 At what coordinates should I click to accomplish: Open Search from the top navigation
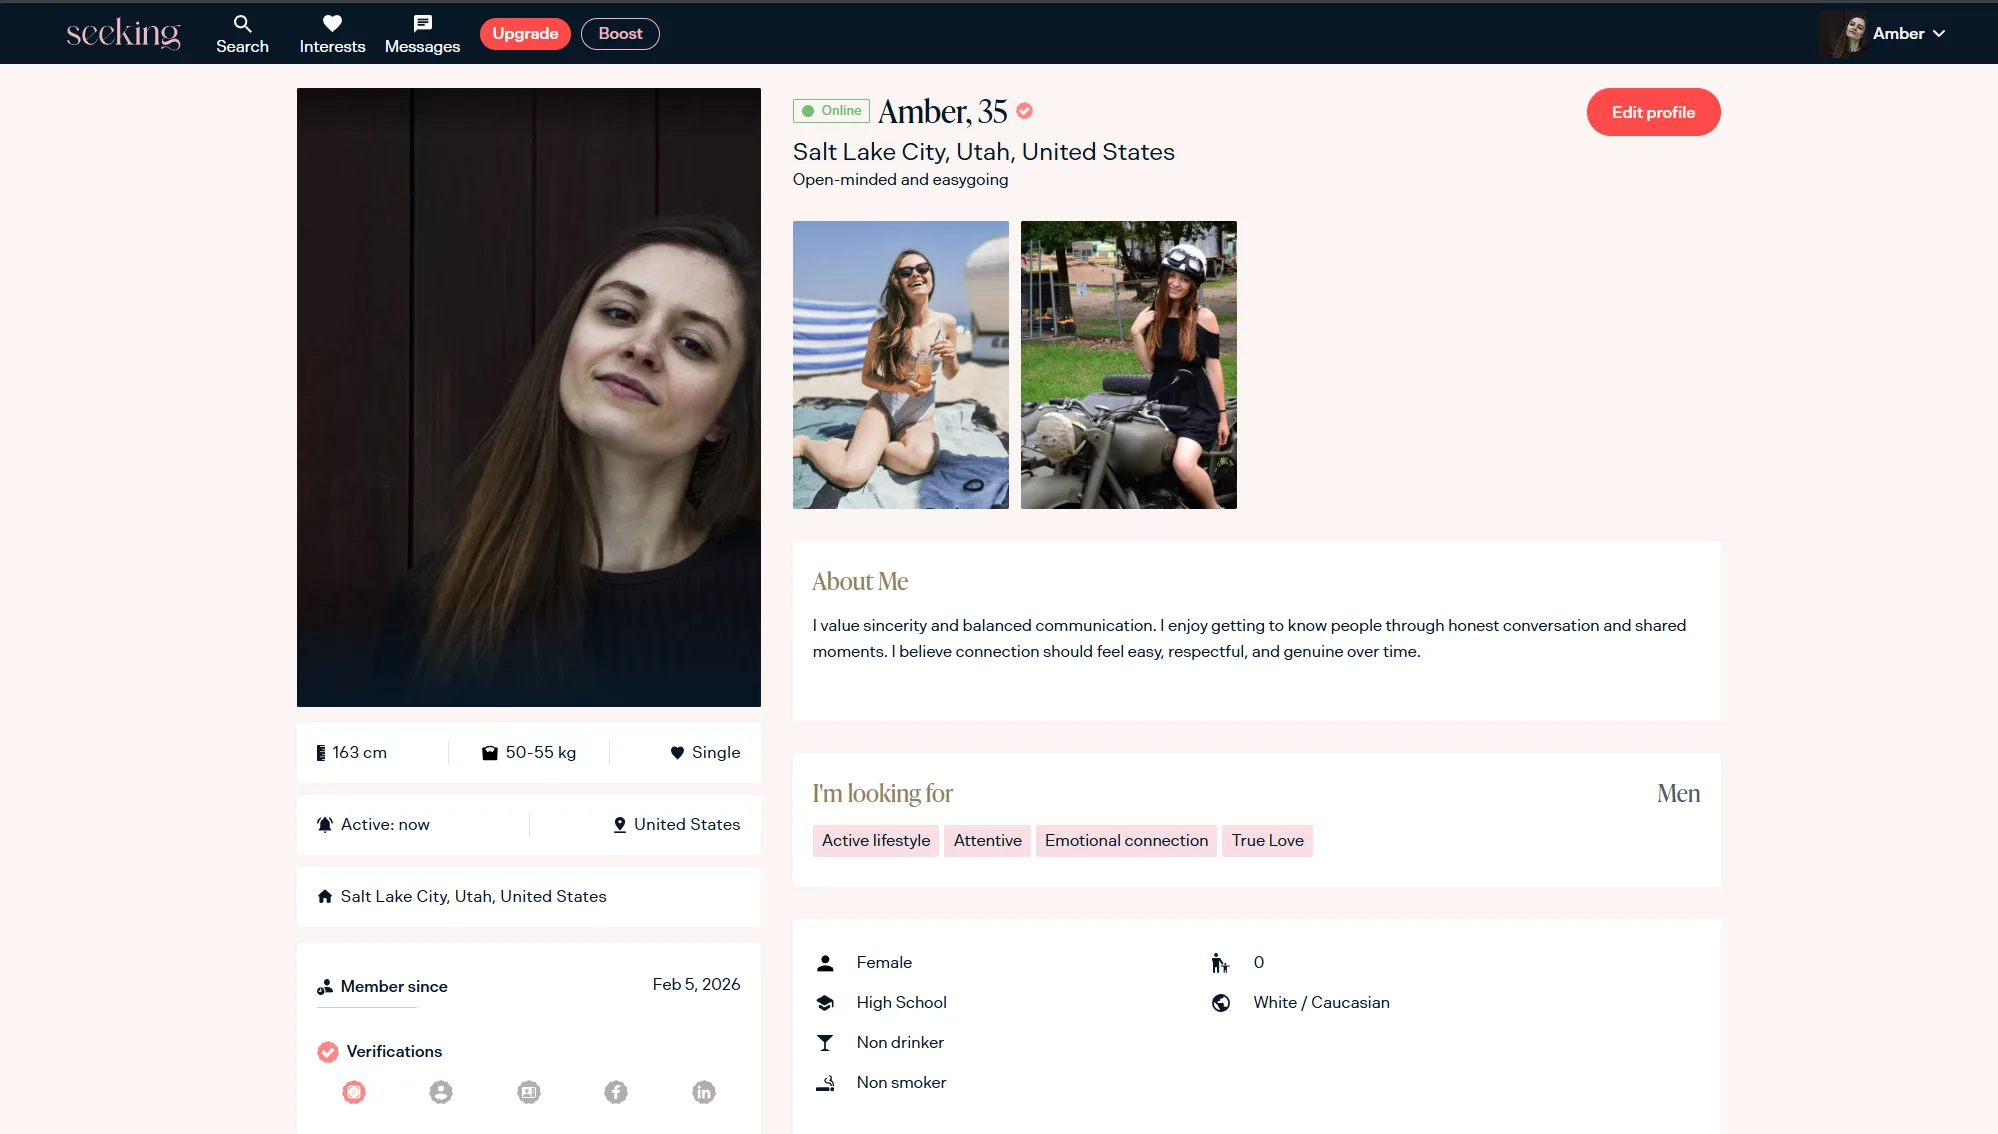click(242, 34)
